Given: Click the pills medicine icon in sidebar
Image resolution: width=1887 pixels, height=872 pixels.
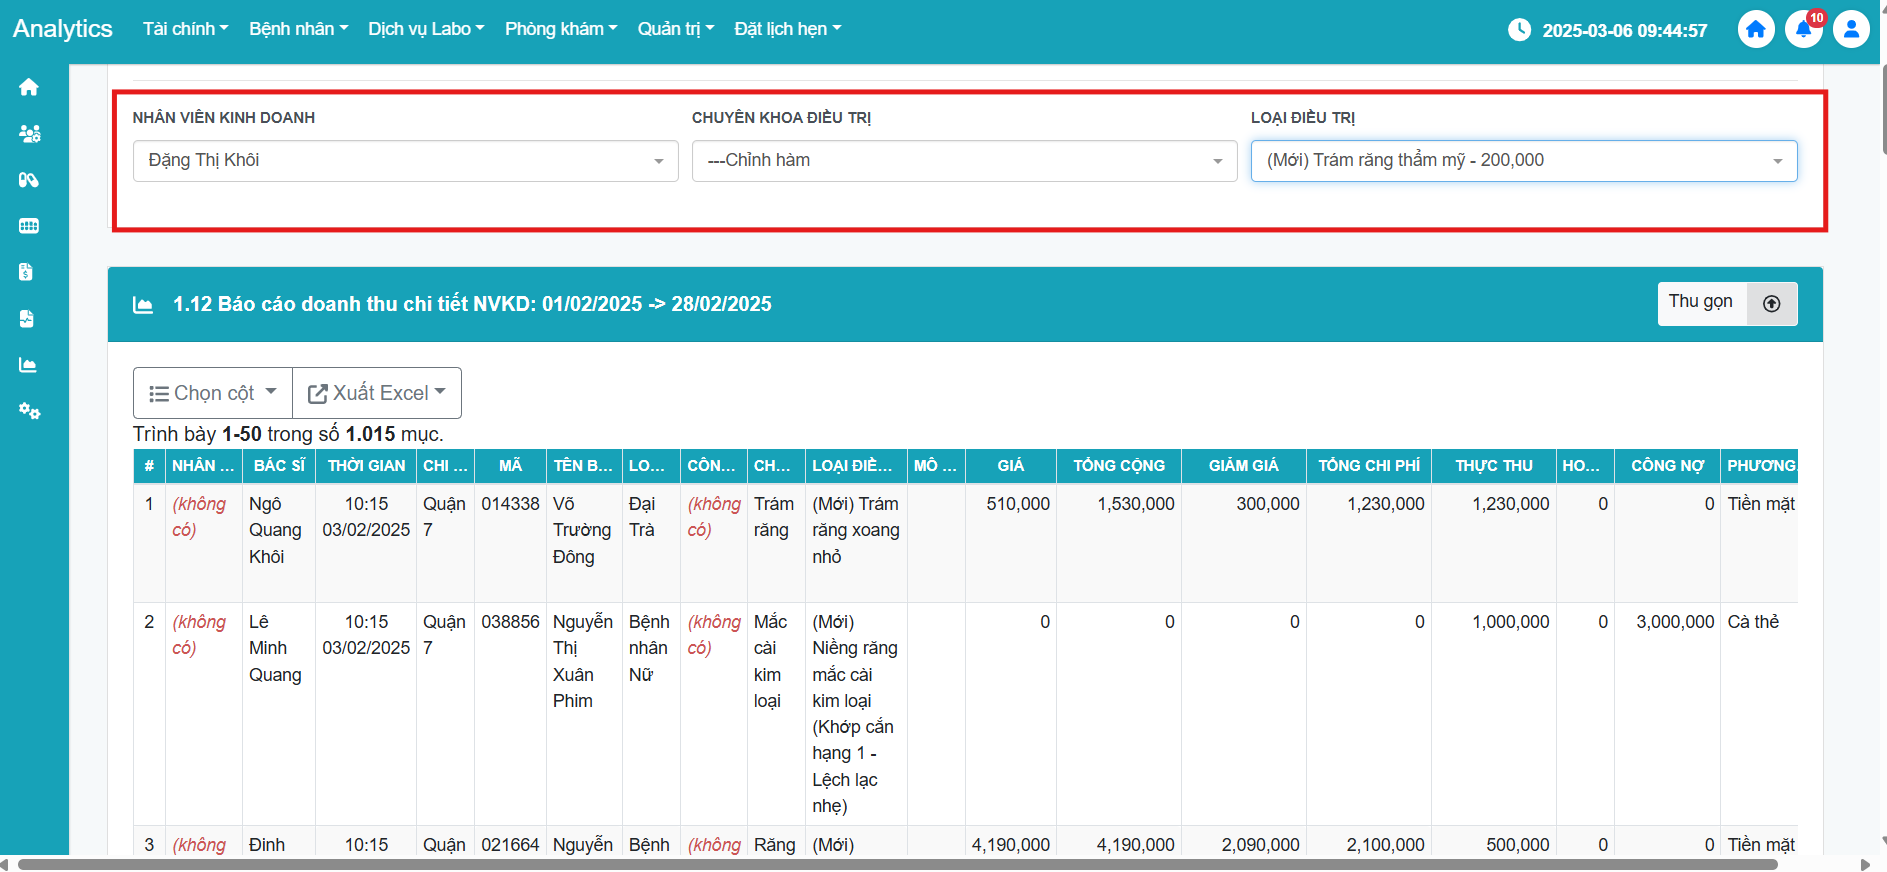Looking at the screenshot, I should tap(29, 180).
